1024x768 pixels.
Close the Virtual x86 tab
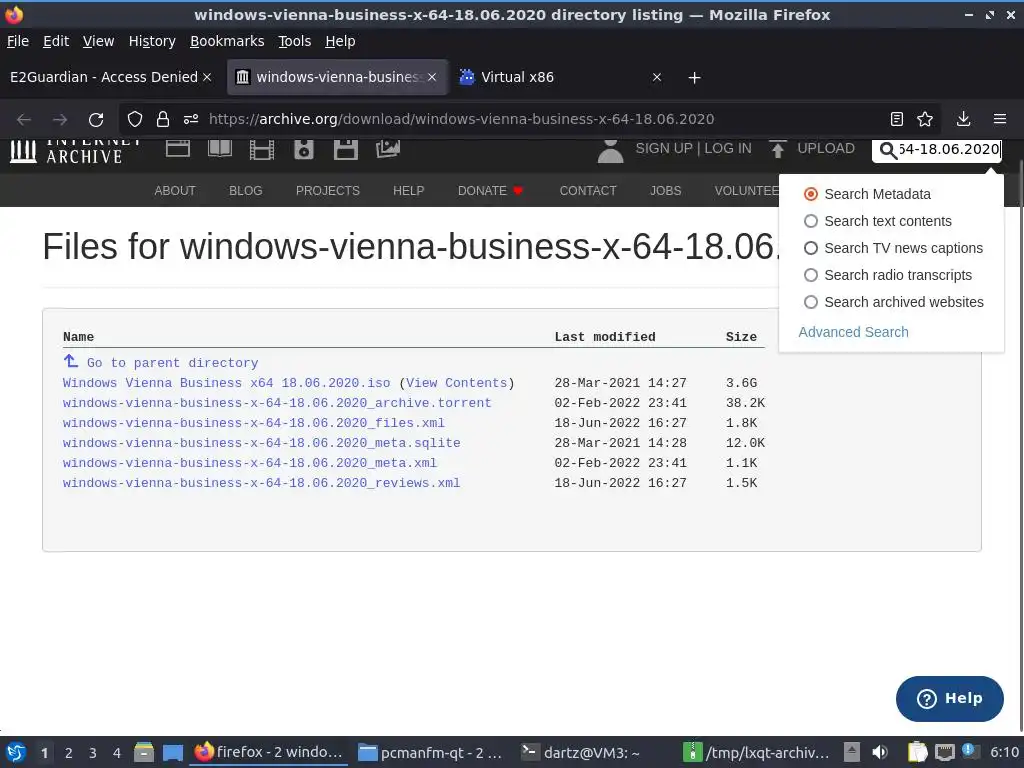(657, 77)
